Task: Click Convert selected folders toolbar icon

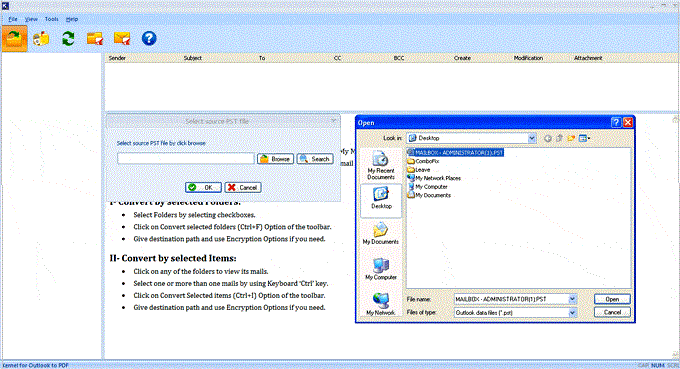Action: tap(95, 39)
